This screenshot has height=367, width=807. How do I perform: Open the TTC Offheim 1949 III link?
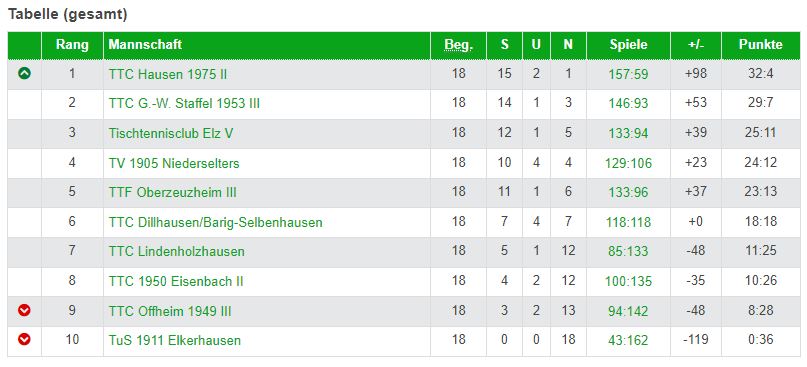pos(170,311)
